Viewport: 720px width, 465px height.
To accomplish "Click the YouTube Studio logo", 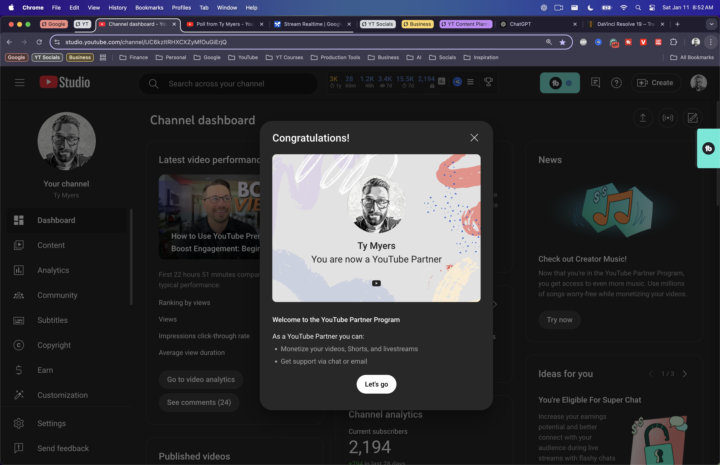I will point(65,82).
